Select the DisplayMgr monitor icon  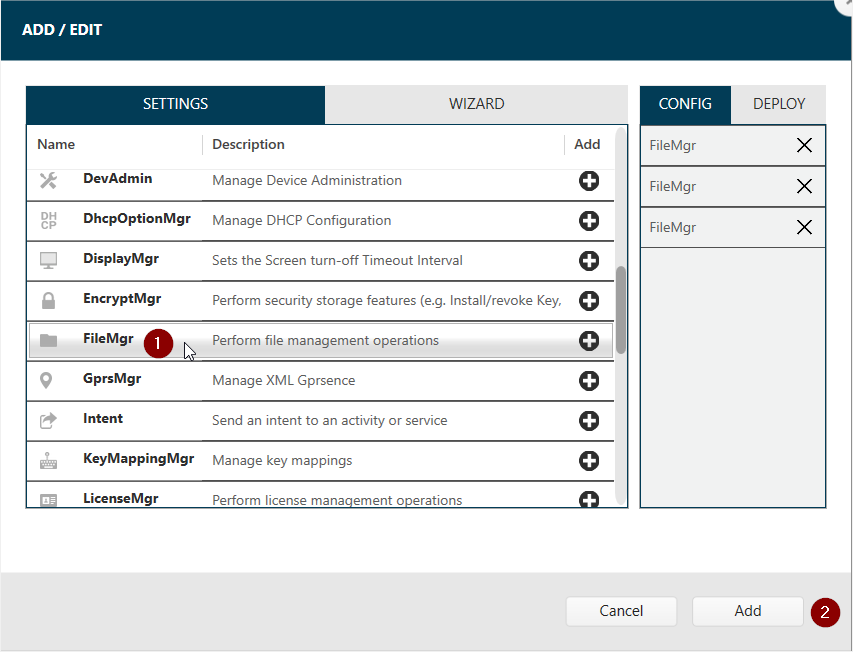48,261
